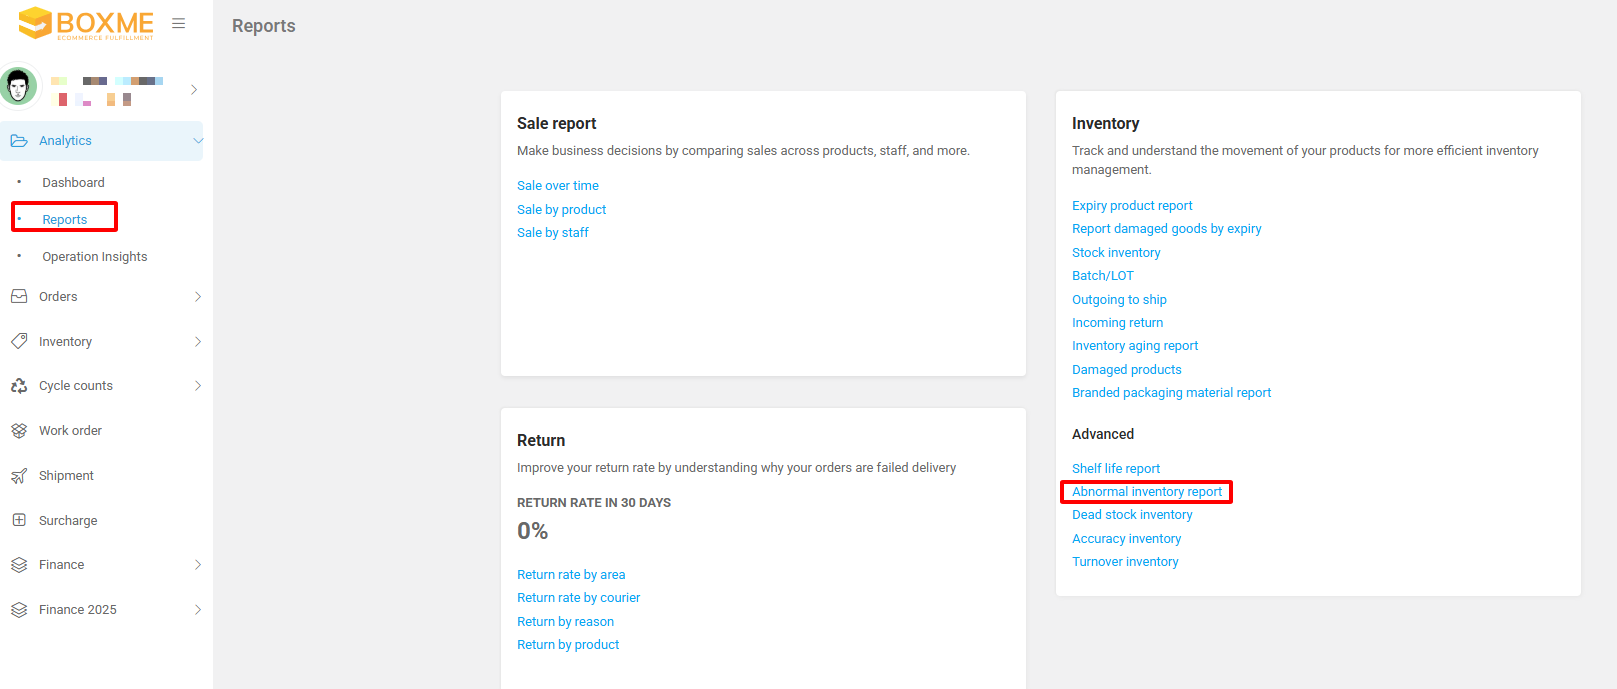Click the Work order icon in the sidebar
The width and height of the screenshot is (1617, 689).
point(19,431)
